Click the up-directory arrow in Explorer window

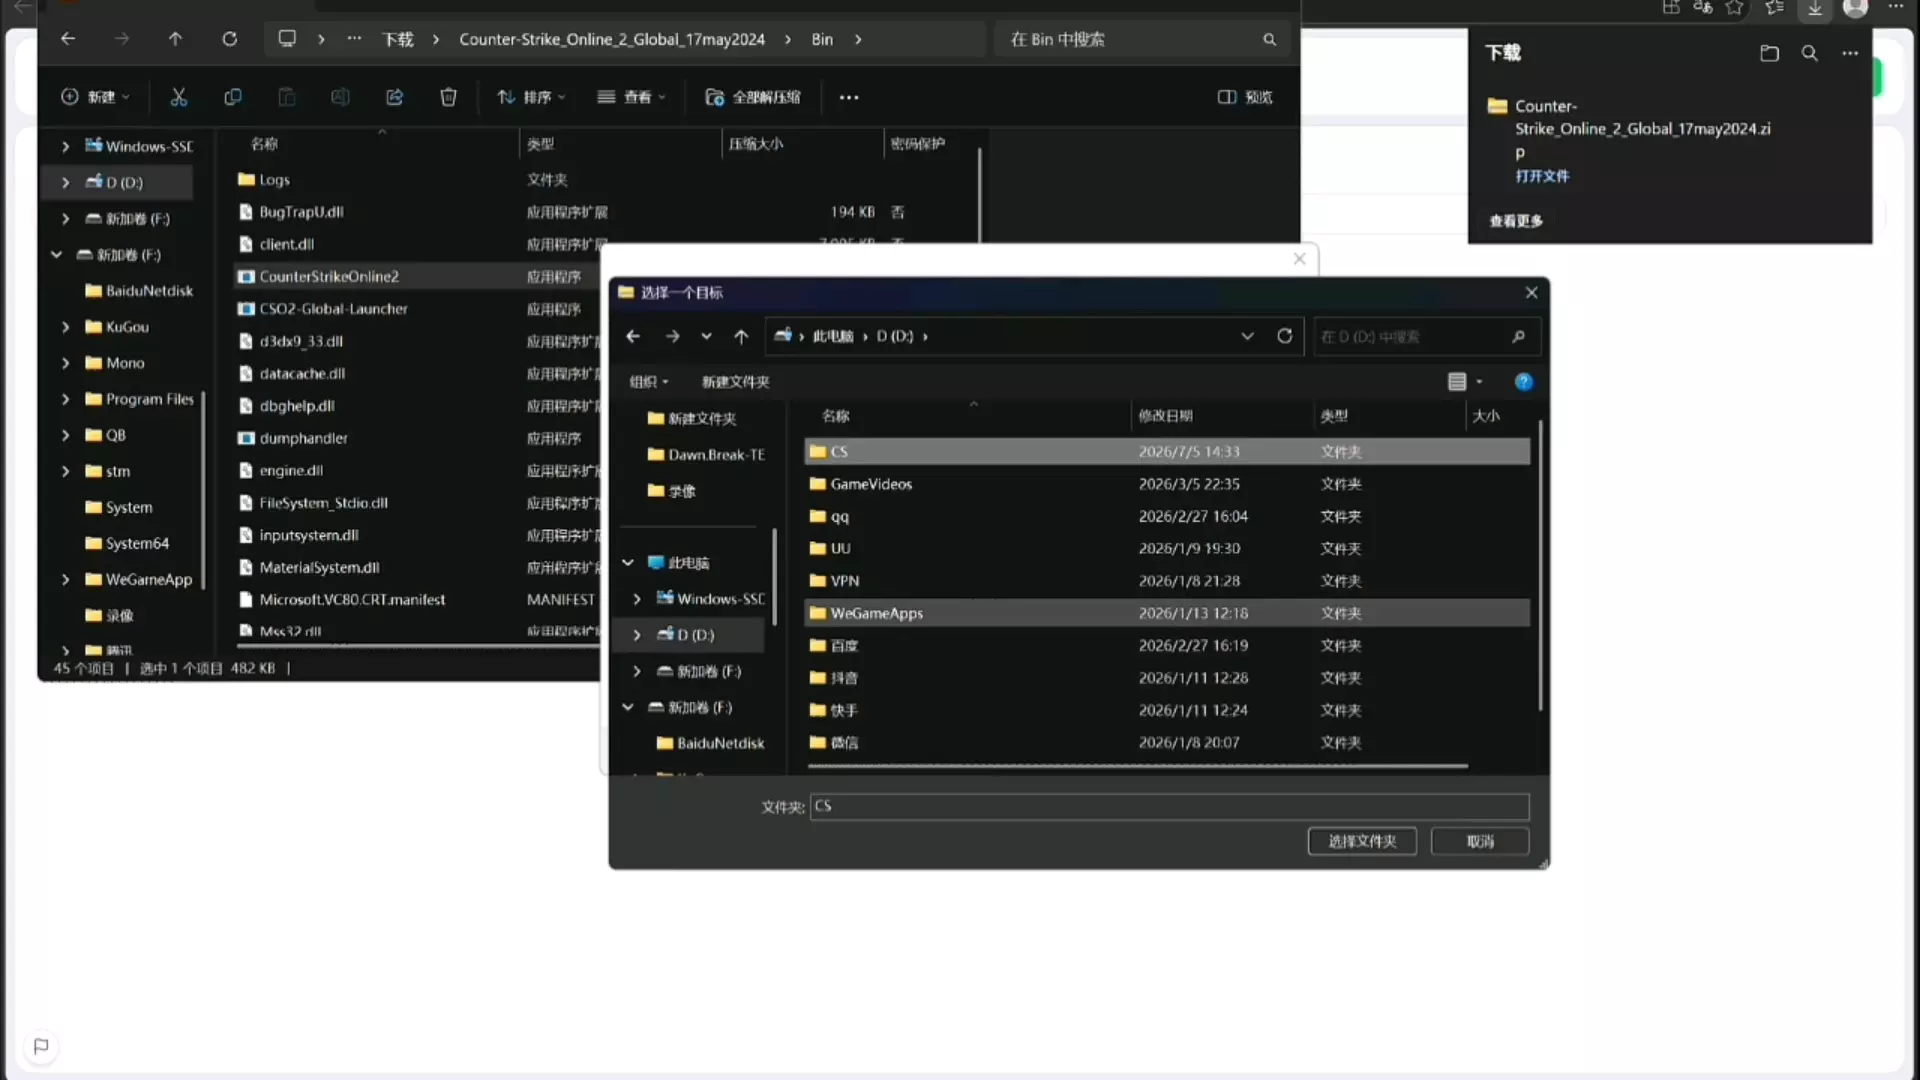[175, 39]
